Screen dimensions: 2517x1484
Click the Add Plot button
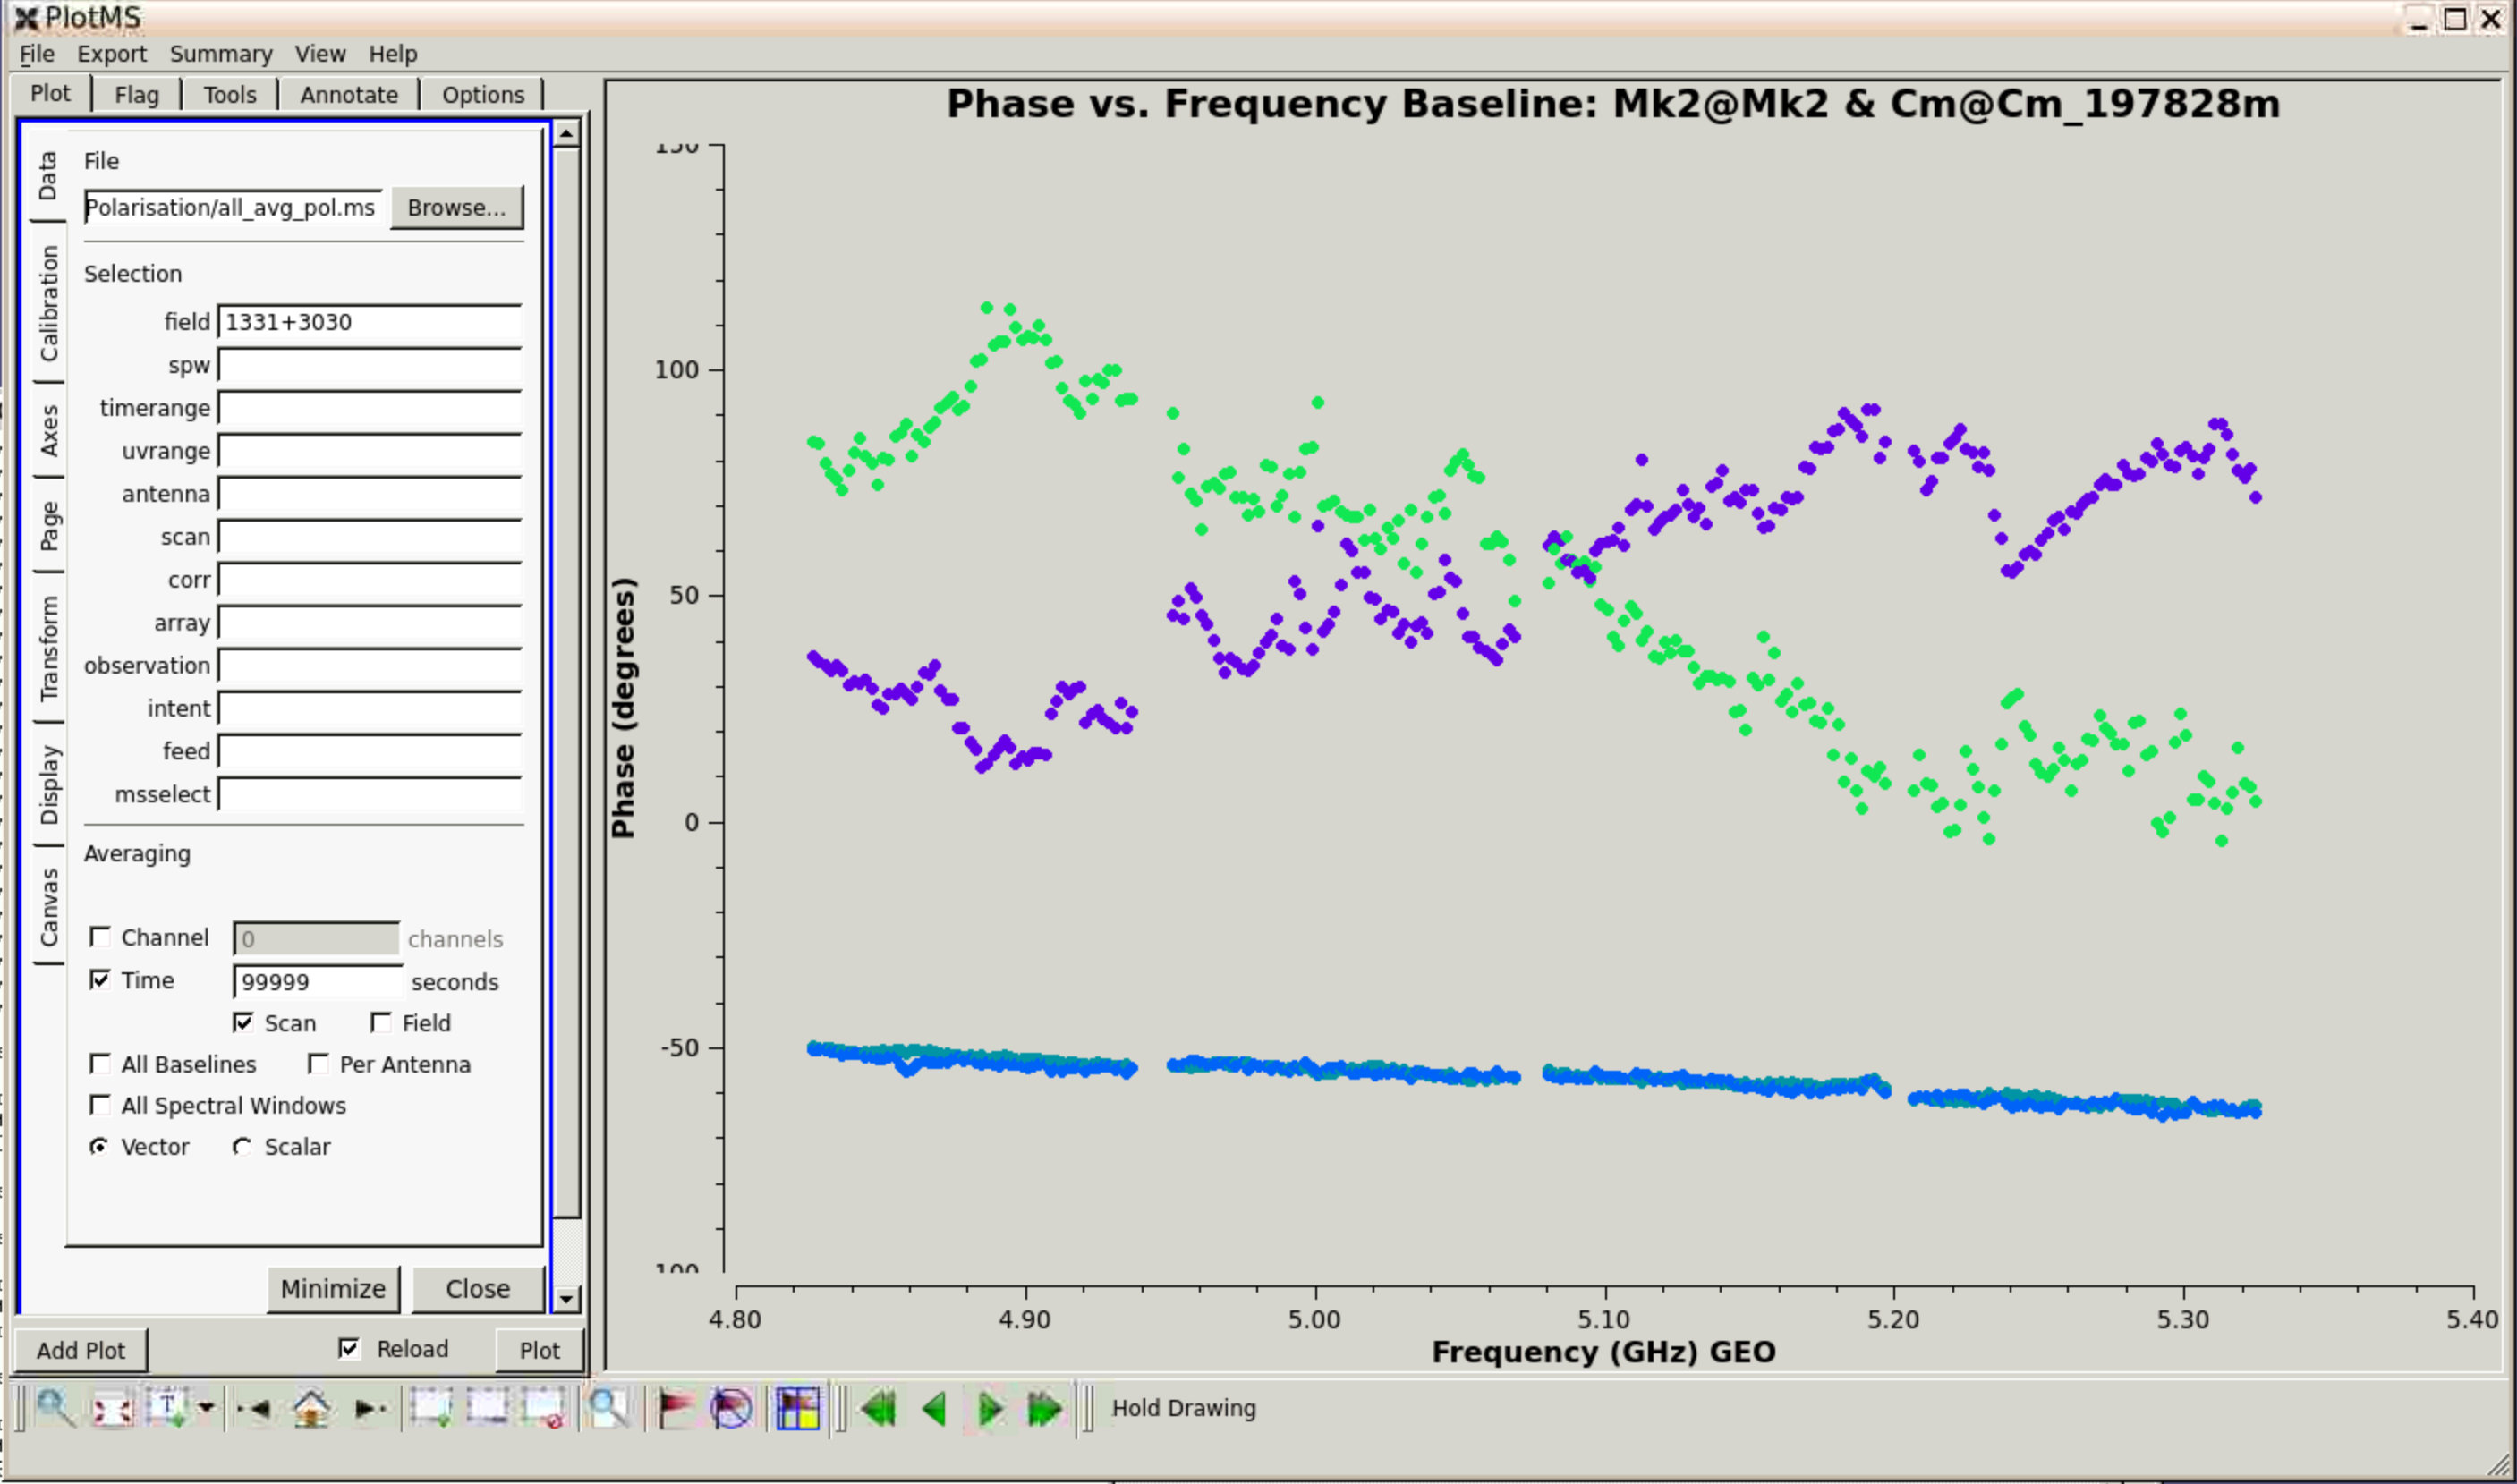pyautogui.click(x=80, y=1350)
